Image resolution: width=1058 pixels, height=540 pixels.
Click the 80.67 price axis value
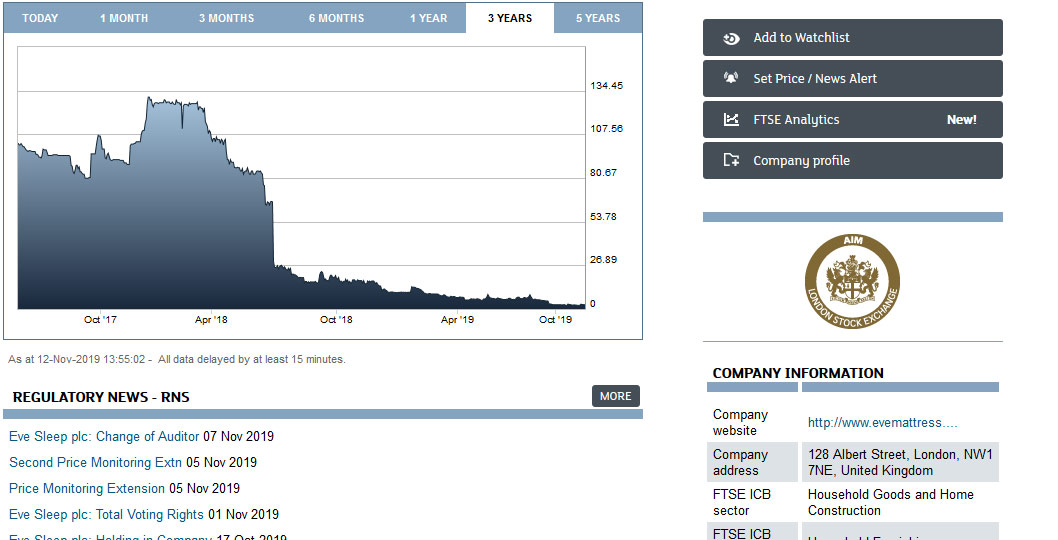tap(603, 173)
